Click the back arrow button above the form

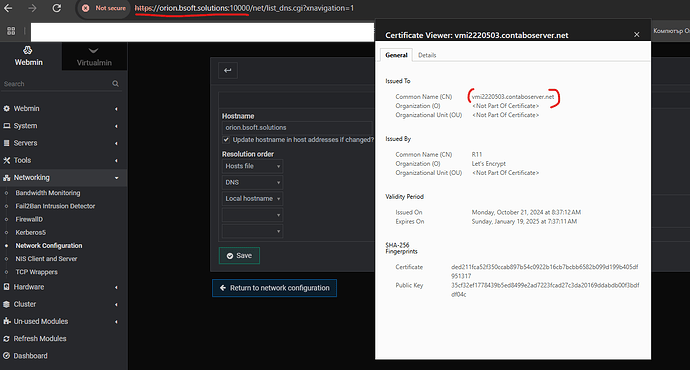228,70
